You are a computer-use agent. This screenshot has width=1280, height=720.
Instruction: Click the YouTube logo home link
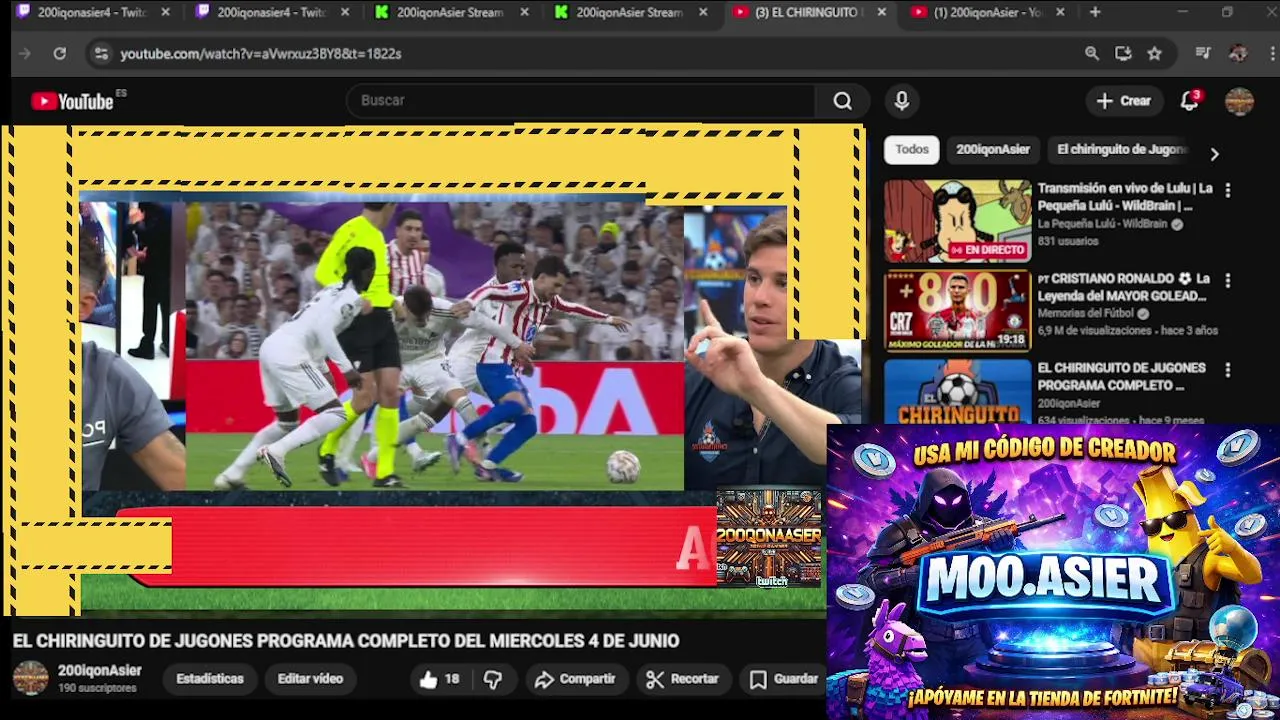tap(72, 101)
